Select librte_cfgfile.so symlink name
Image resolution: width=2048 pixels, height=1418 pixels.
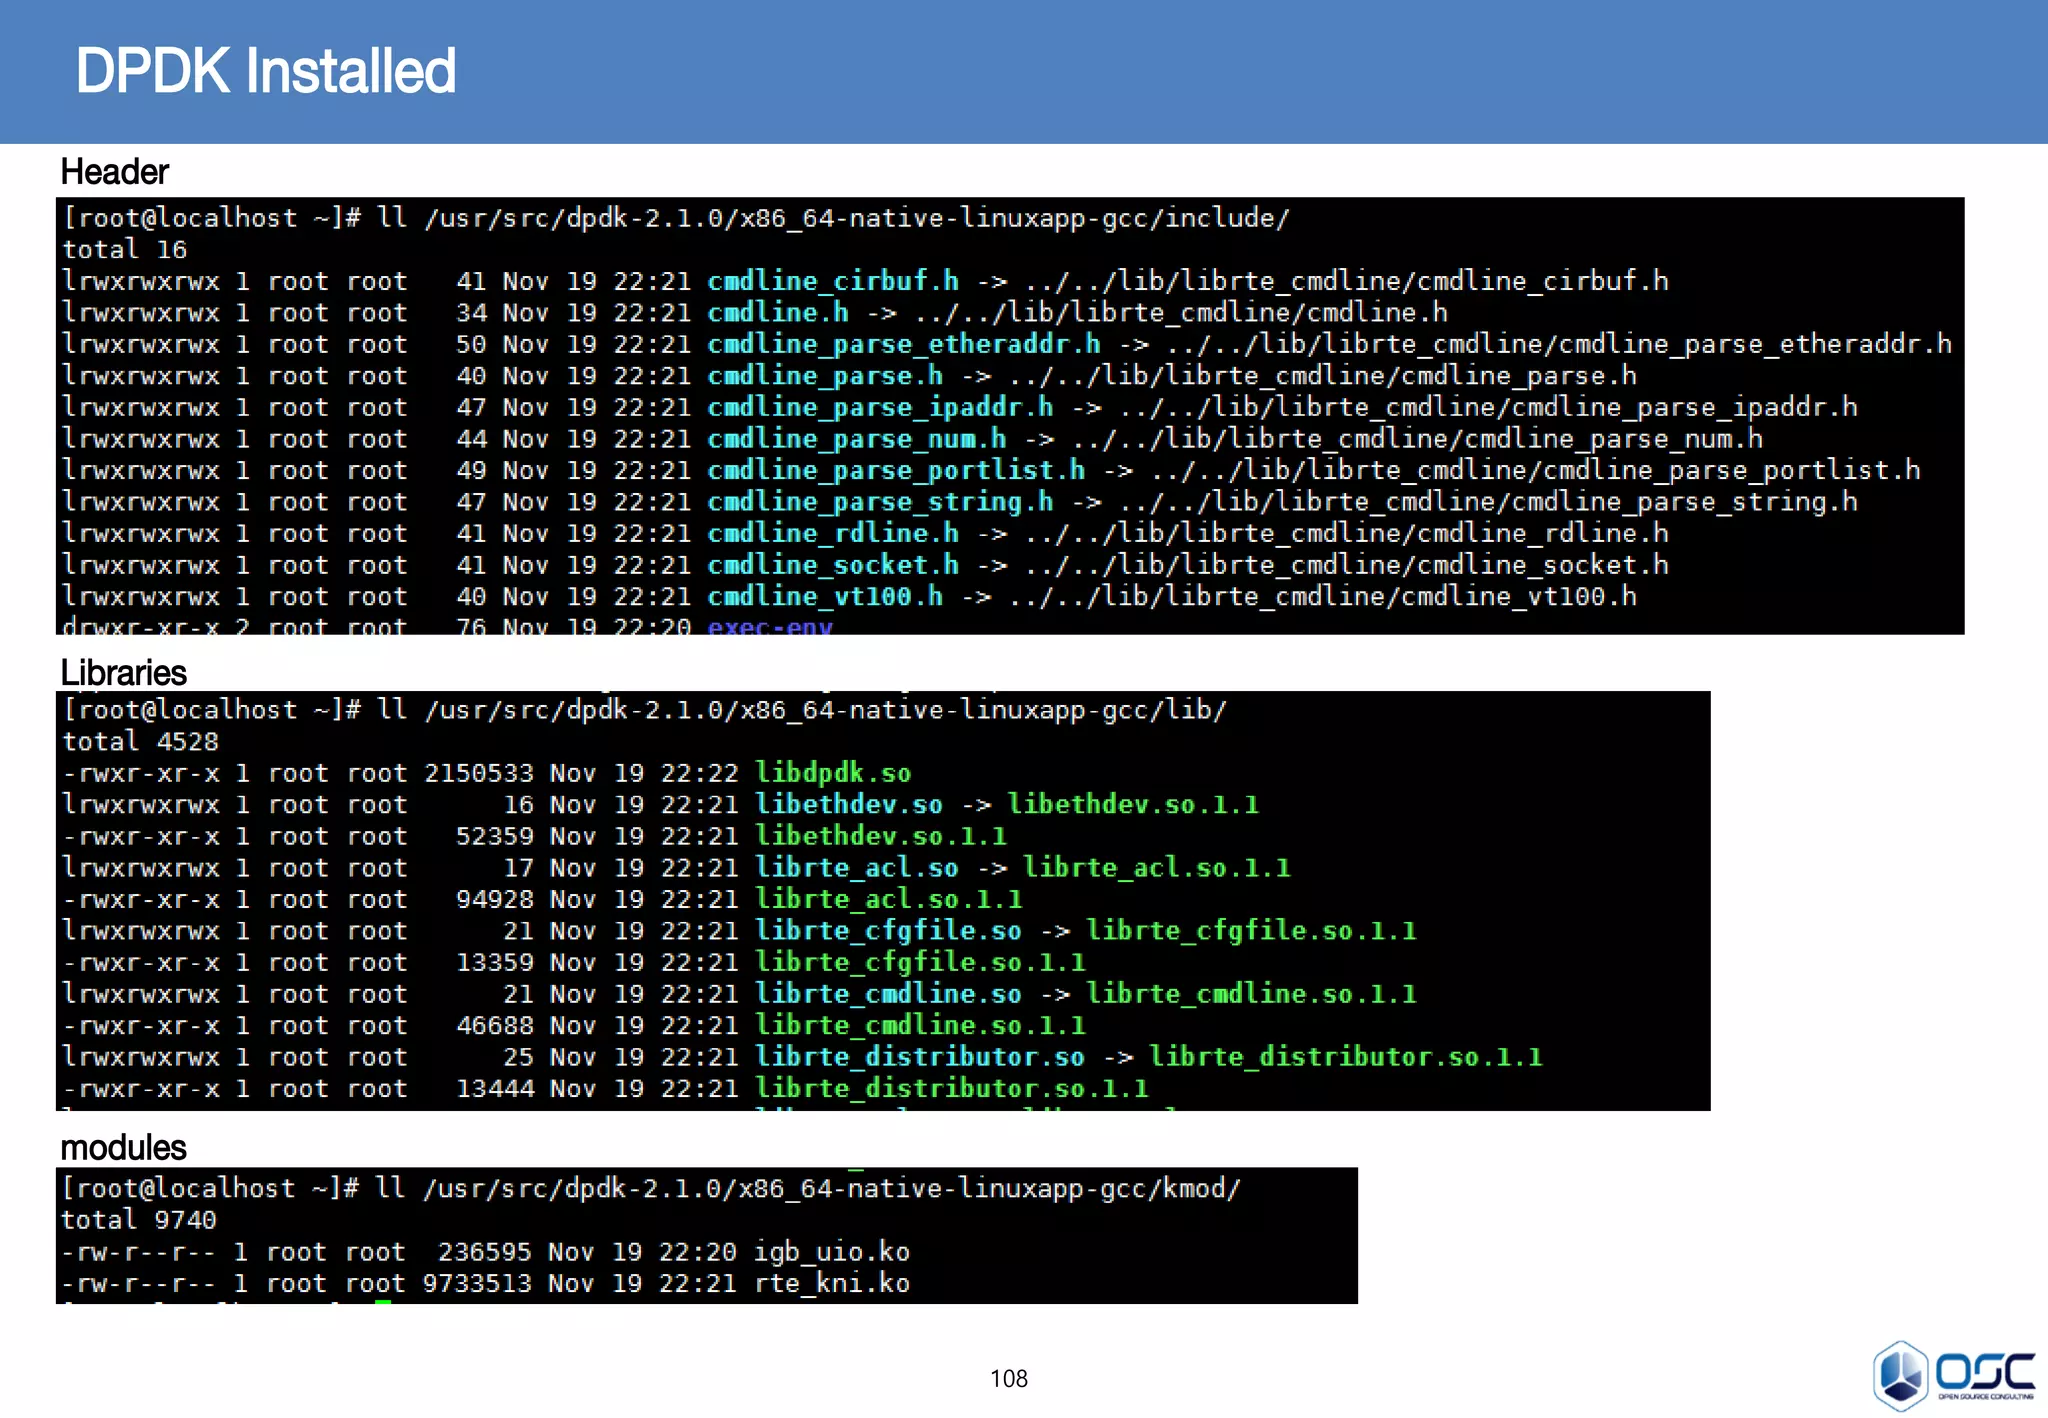tap(888, 931)
